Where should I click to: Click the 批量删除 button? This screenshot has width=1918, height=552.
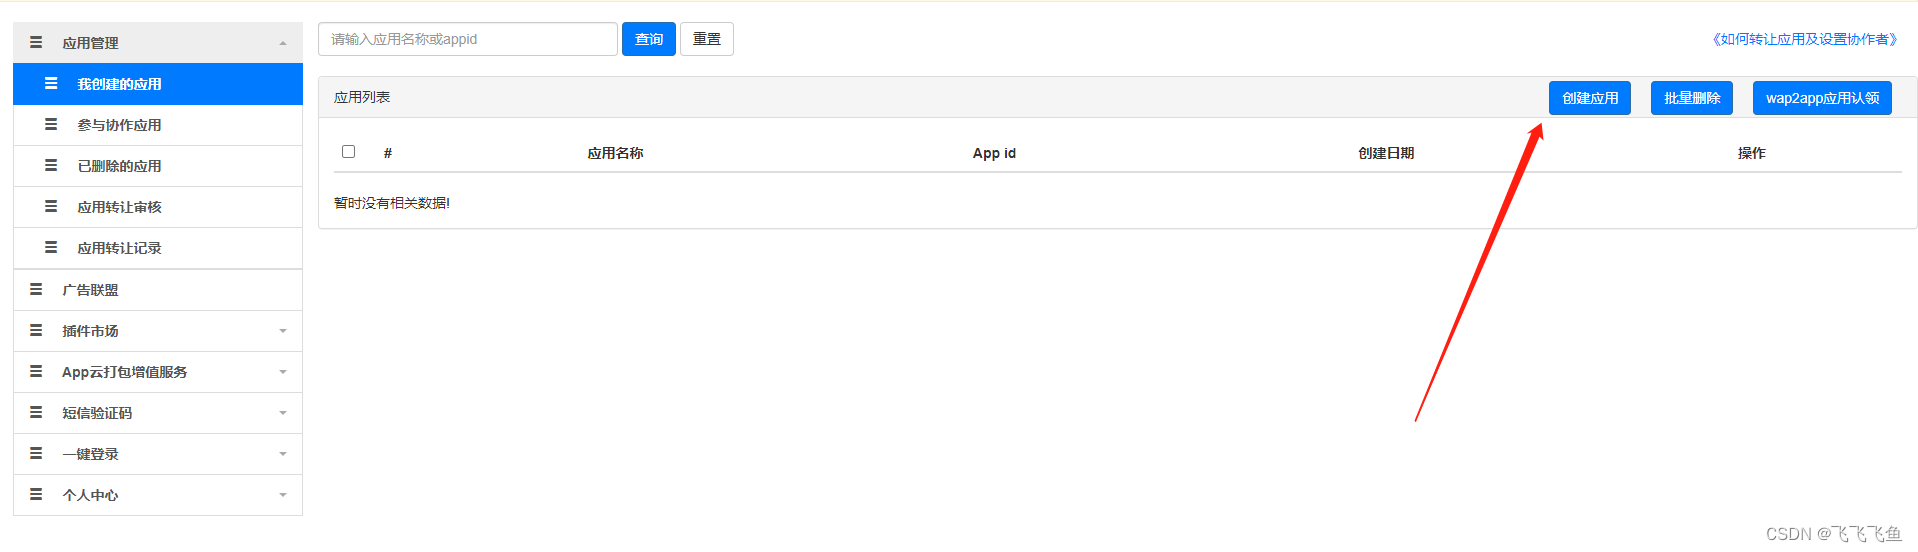pyautogui.click(x=1691, y=98)
